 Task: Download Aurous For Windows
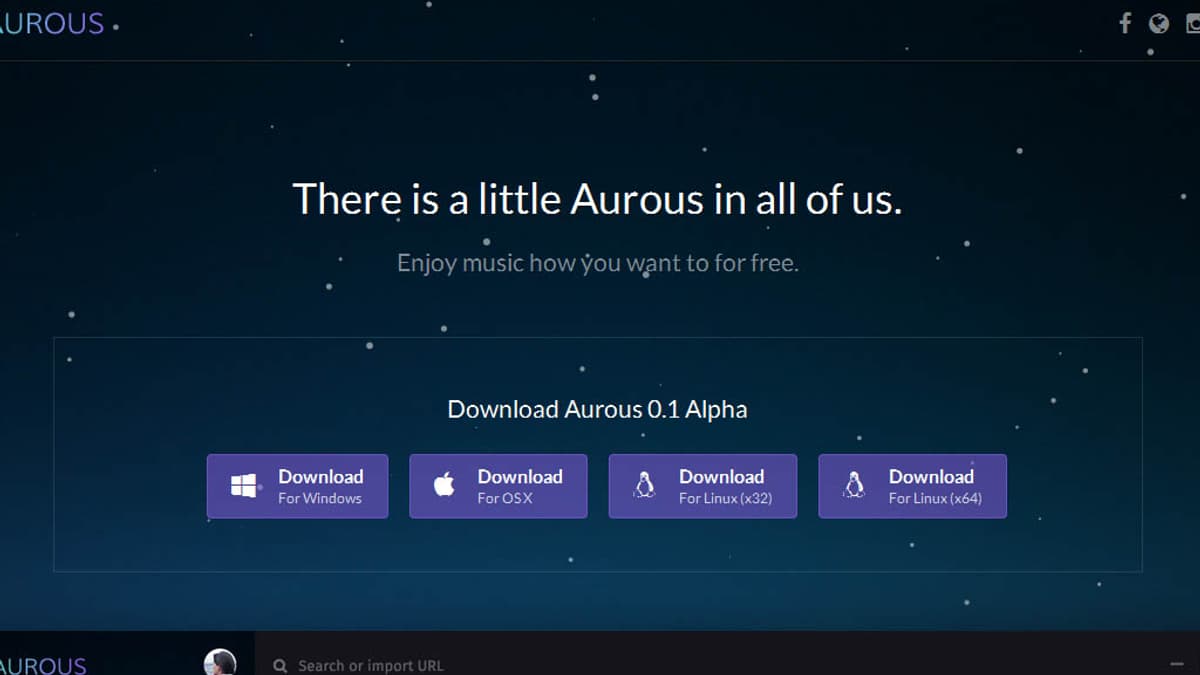[x=297, y=486]
